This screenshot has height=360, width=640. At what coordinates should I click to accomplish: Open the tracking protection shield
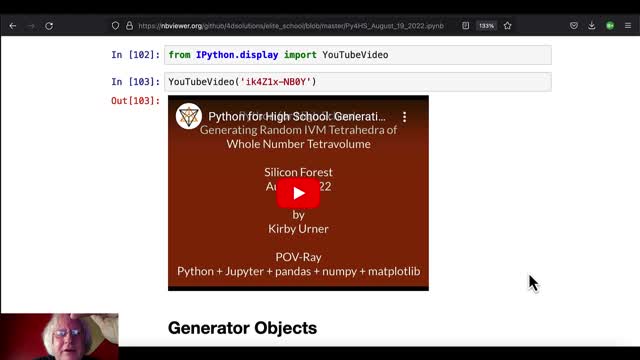[x=116, y=26]
